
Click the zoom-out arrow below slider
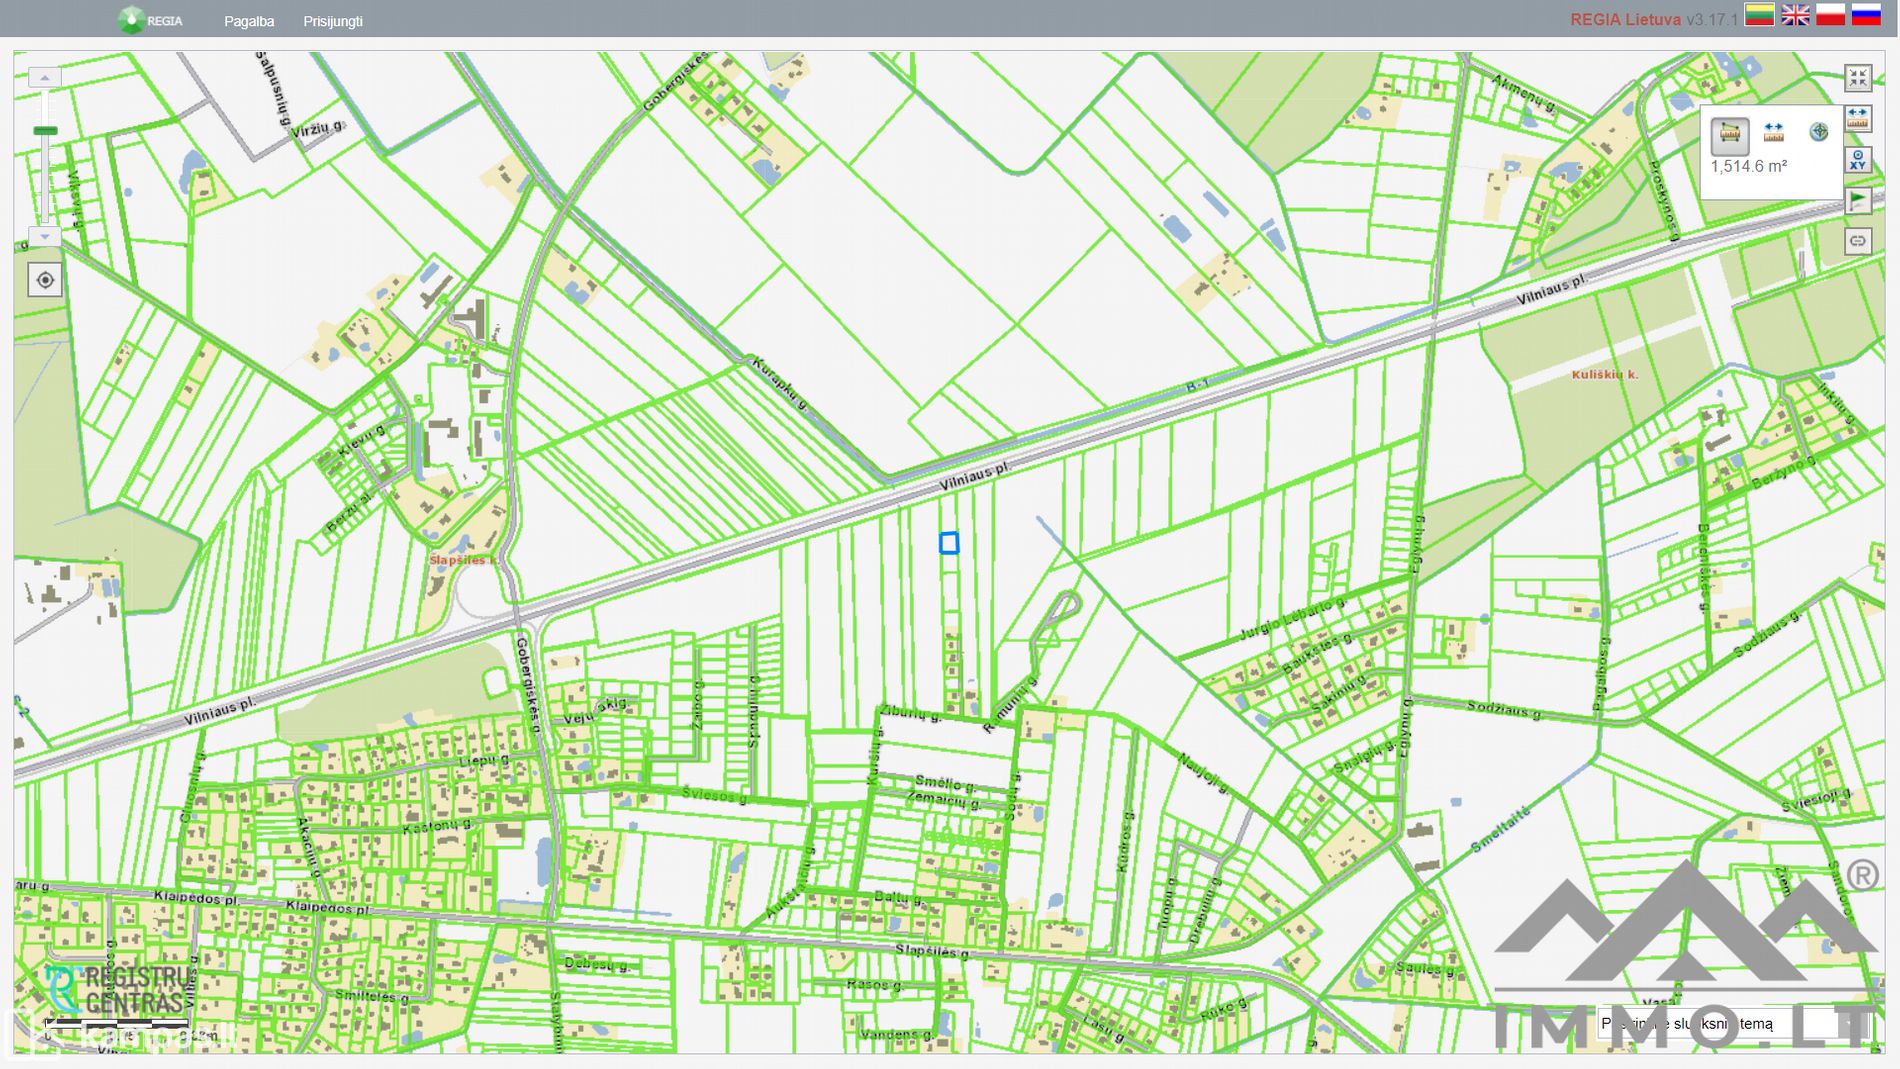45,237
